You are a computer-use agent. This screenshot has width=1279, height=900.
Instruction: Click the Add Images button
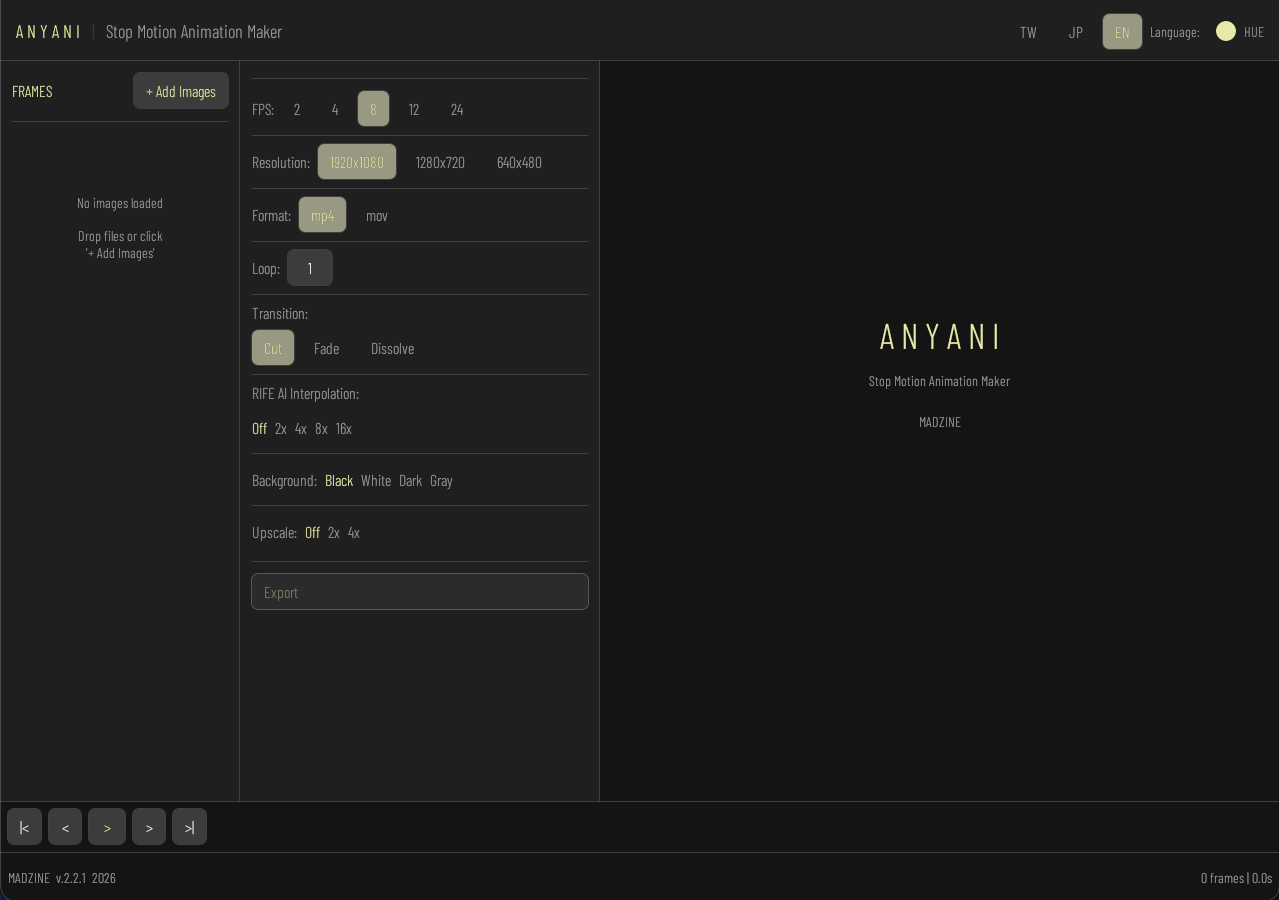click(181, 91)
